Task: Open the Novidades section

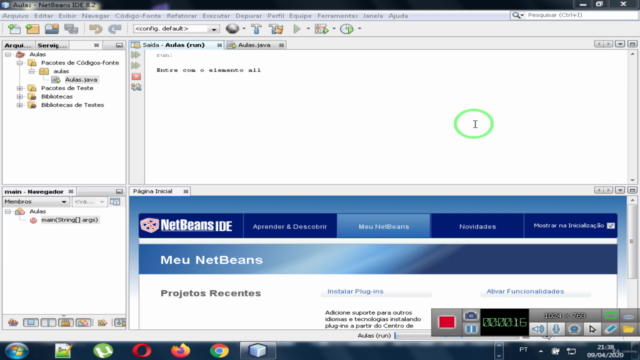Action: tap(478, 226)
